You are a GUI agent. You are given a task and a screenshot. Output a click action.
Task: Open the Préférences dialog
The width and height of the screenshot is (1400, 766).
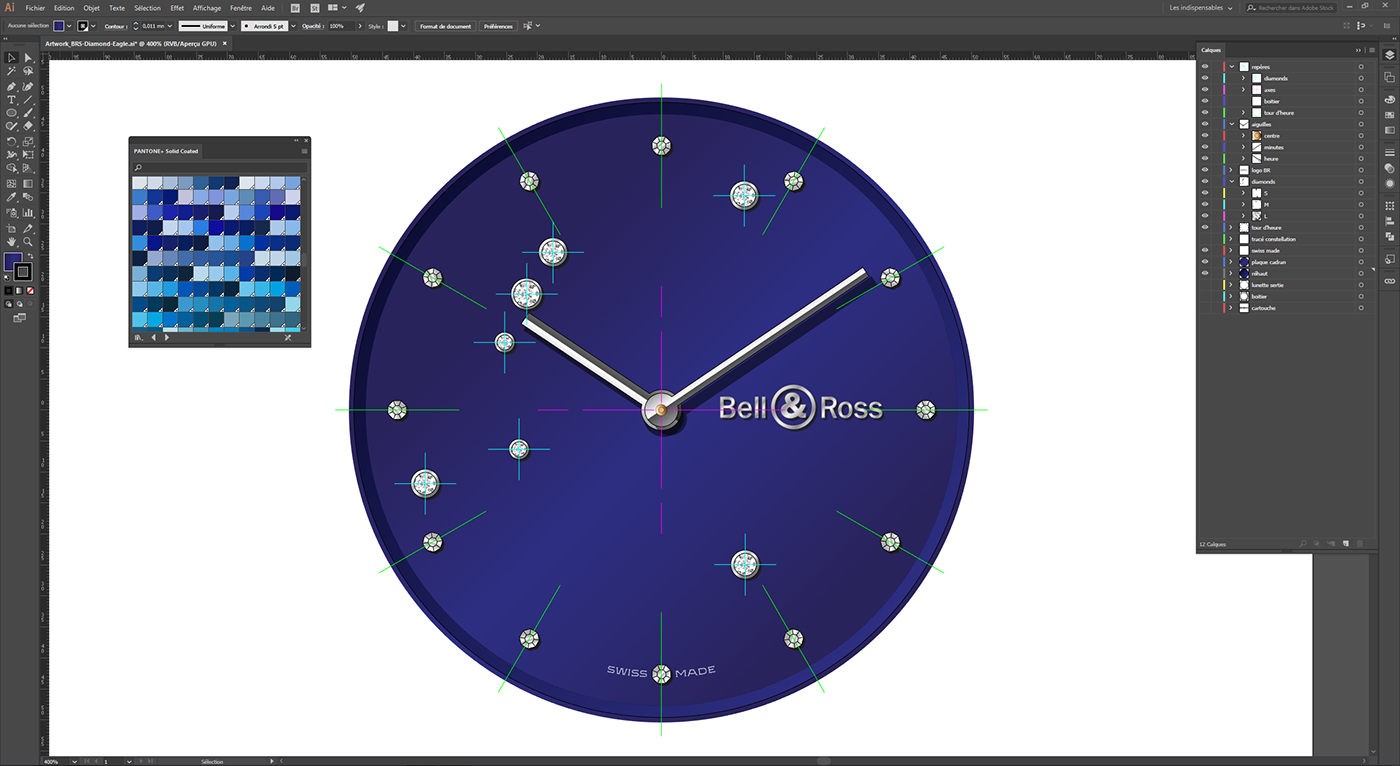(x=498, y=26)
